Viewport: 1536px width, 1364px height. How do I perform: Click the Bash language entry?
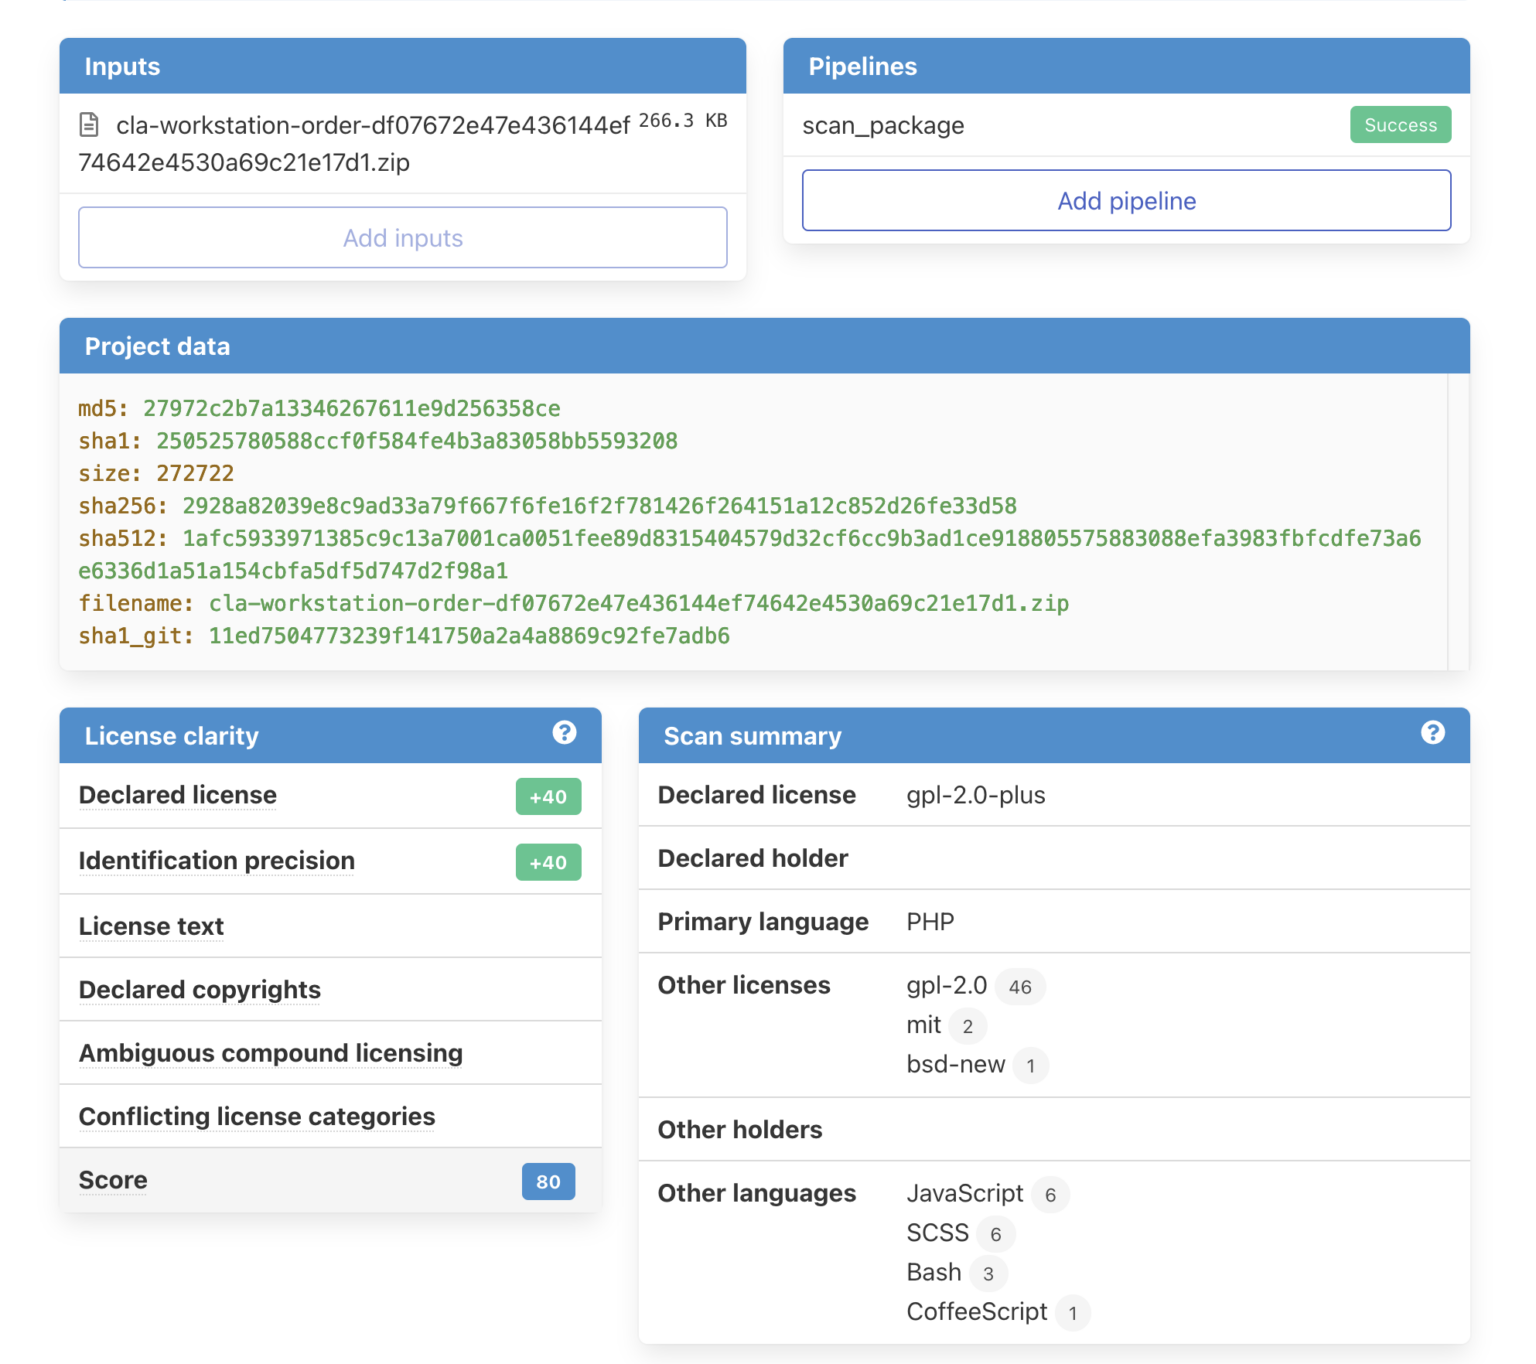(x=933, y=1273)
